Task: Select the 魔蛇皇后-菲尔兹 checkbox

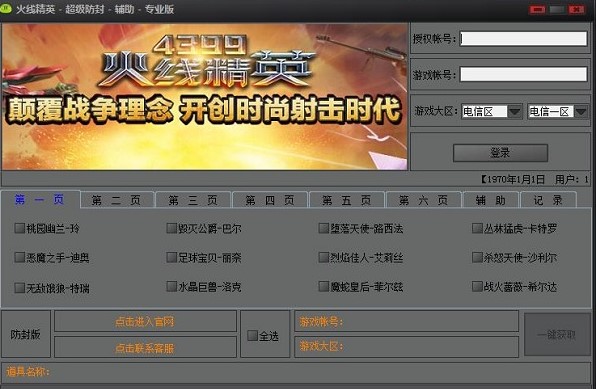Action: tap(324, 286)
